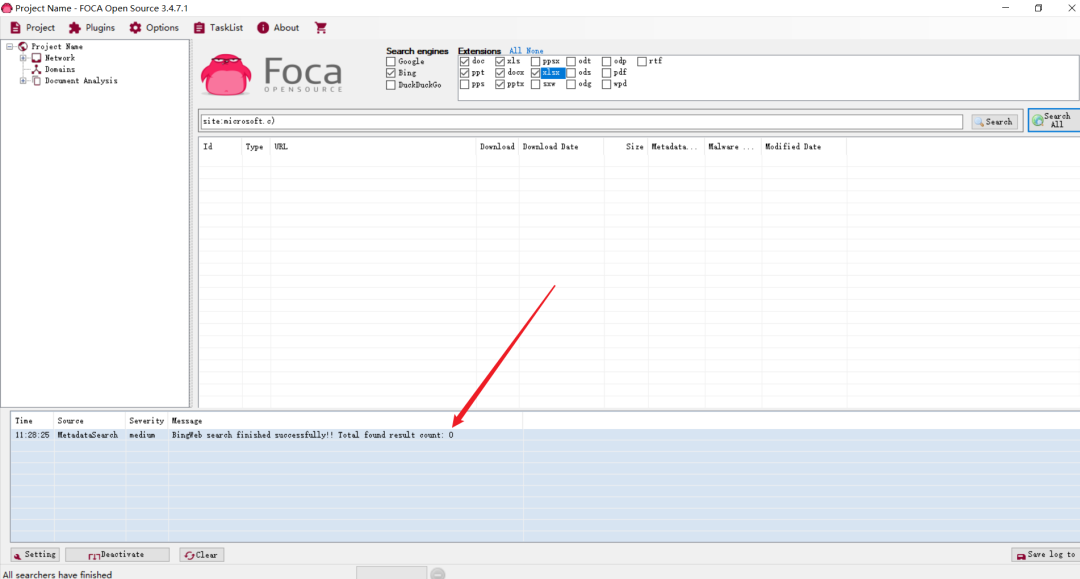
Task: Check the sxw extension
Action: pyautogui.click(x=535, y=84)
